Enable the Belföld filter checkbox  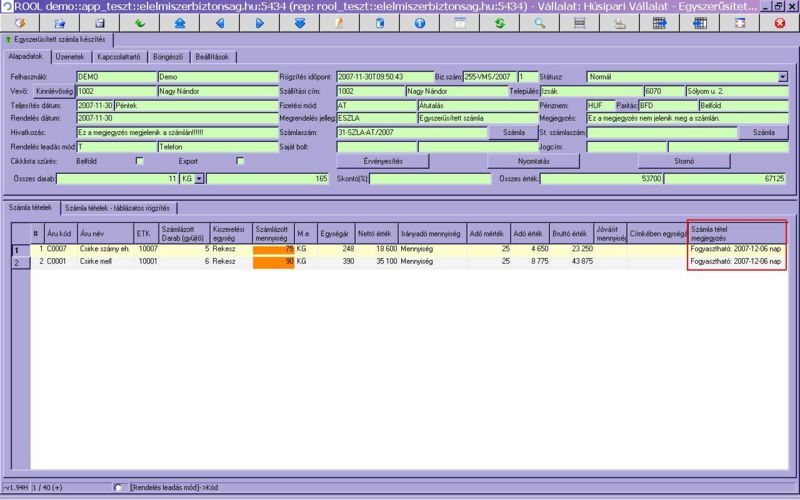[140, 160]
